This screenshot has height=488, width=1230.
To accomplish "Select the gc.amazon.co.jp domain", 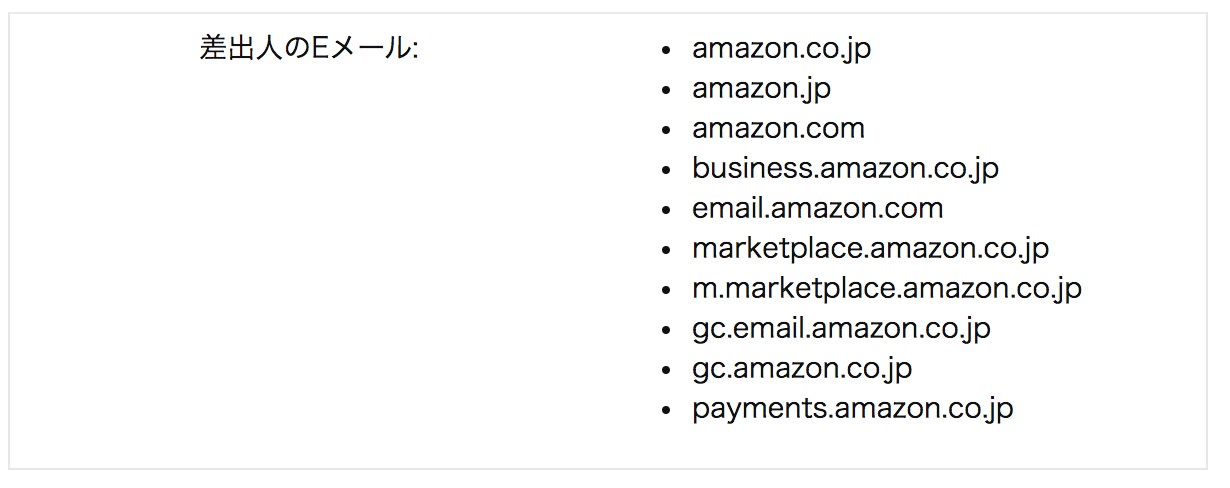I will pos(801,368).
